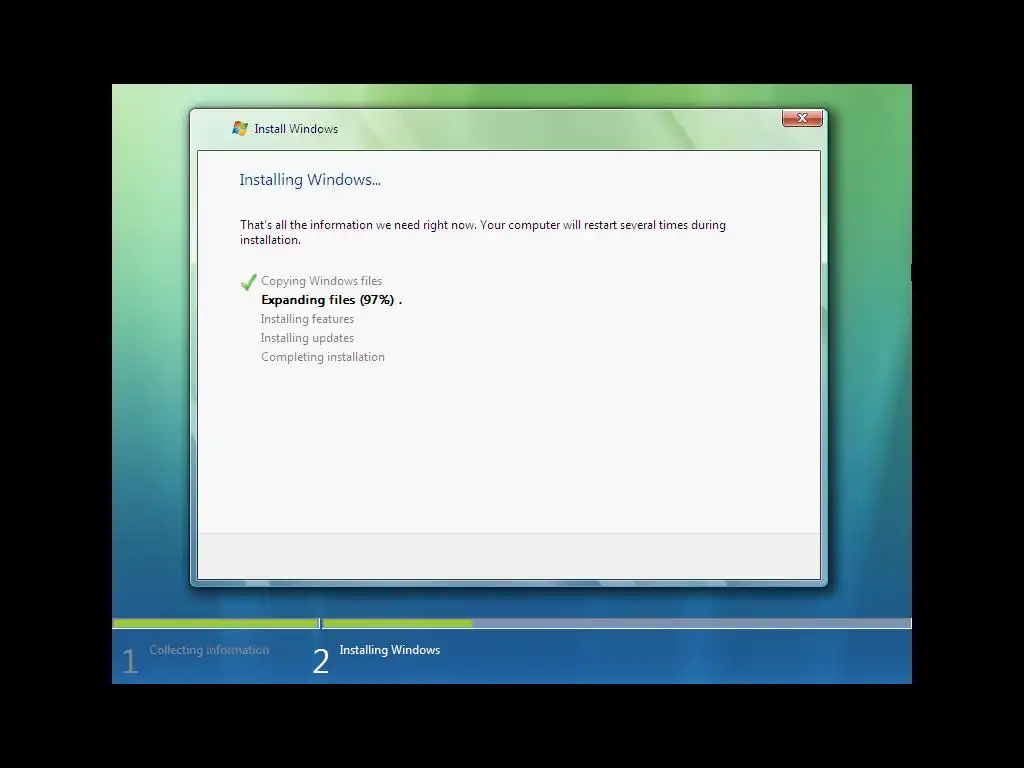Screen dimensions: 1024x768
Task: Click the "Installing Windows..." heading
Action: pos(310,180)
